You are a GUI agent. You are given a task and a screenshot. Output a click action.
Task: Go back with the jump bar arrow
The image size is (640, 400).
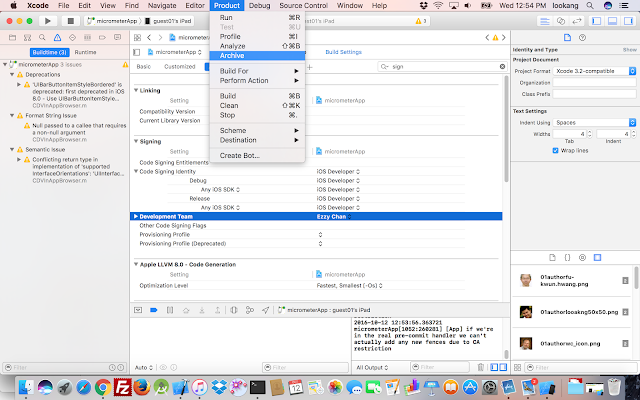[149, 38]
